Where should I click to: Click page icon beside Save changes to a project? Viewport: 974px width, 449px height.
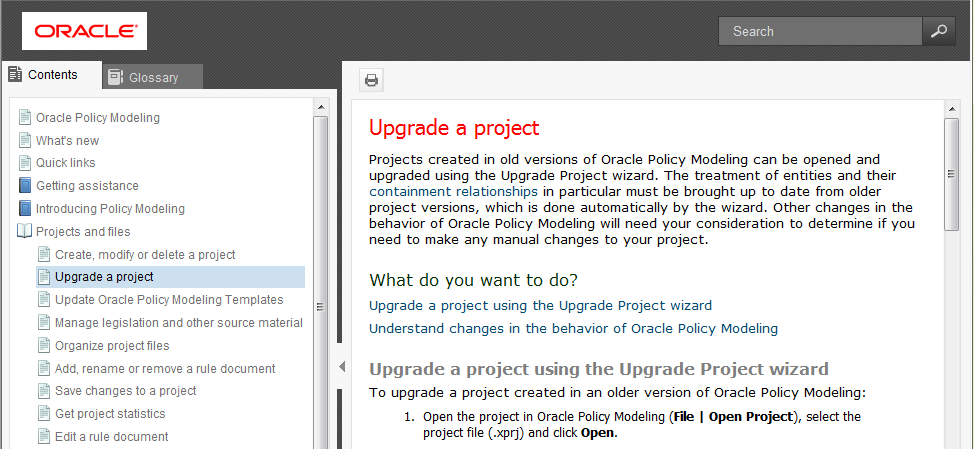pos(43,391)
